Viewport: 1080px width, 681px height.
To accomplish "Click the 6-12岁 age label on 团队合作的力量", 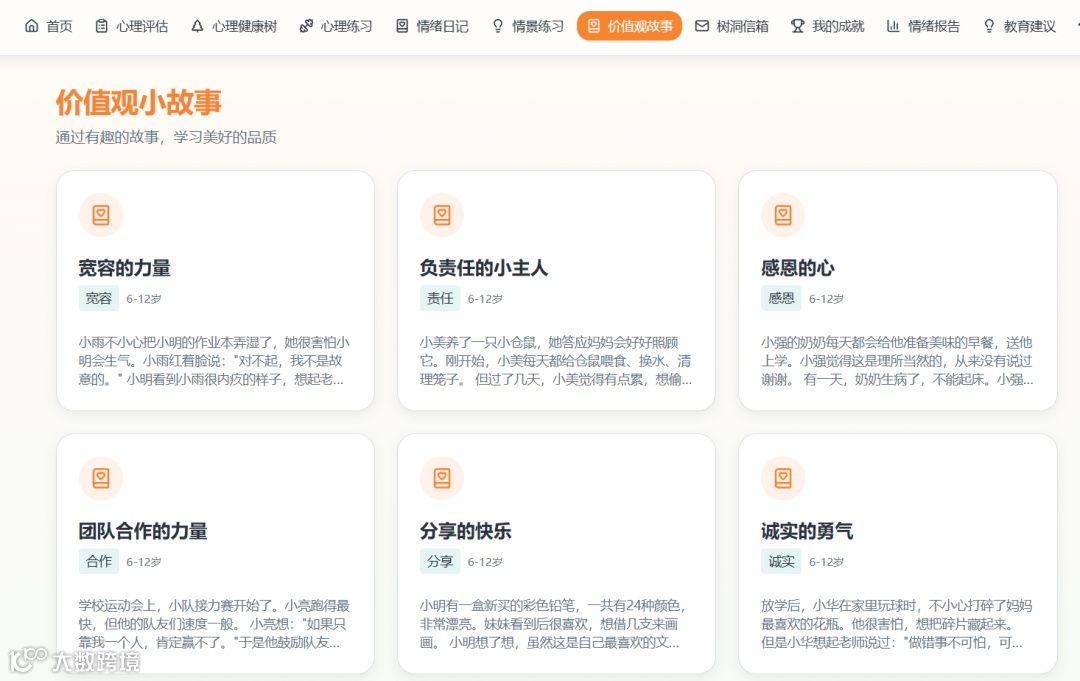I will 143,562.
